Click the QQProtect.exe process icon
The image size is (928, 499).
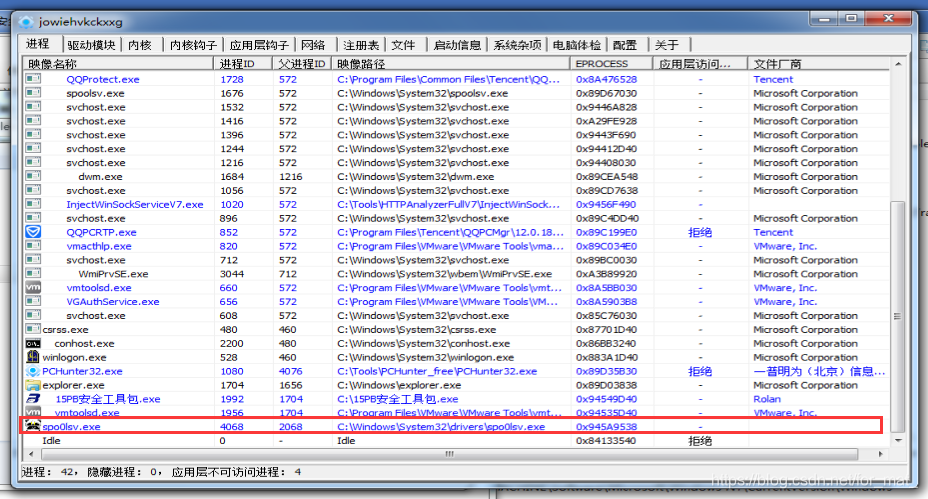[x=33, y=79]
